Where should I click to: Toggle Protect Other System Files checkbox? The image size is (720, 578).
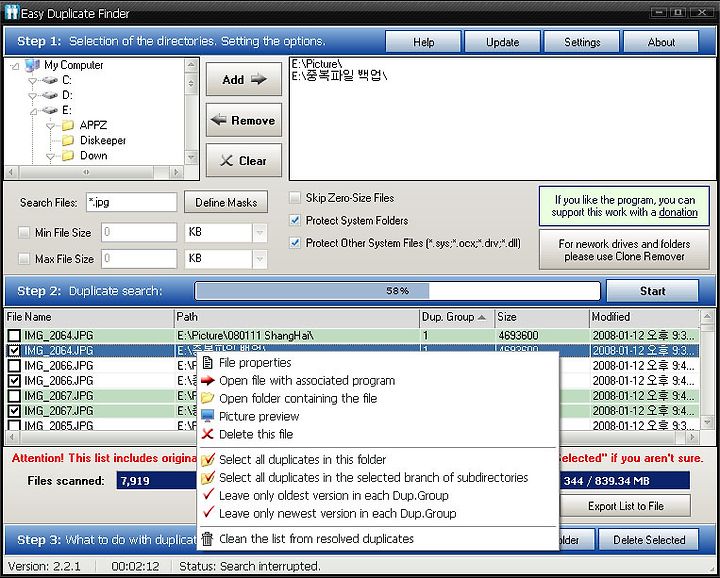294,243
